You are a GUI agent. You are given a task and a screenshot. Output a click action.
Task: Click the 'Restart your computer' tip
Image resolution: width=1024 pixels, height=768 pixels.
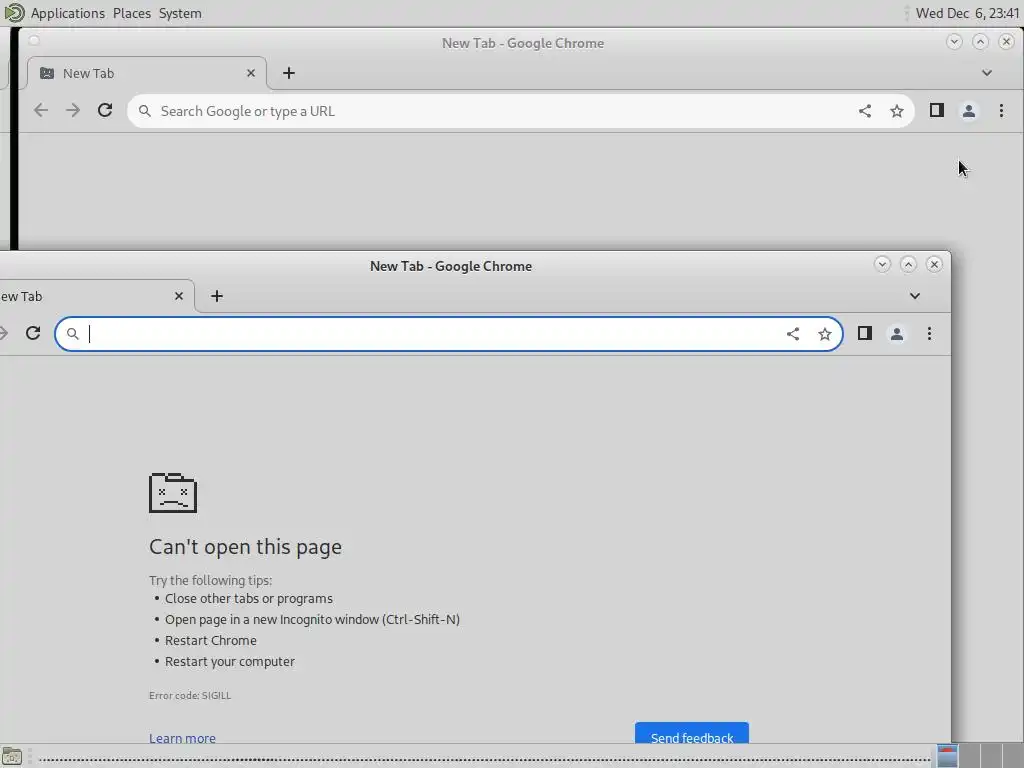coord(230,662)
